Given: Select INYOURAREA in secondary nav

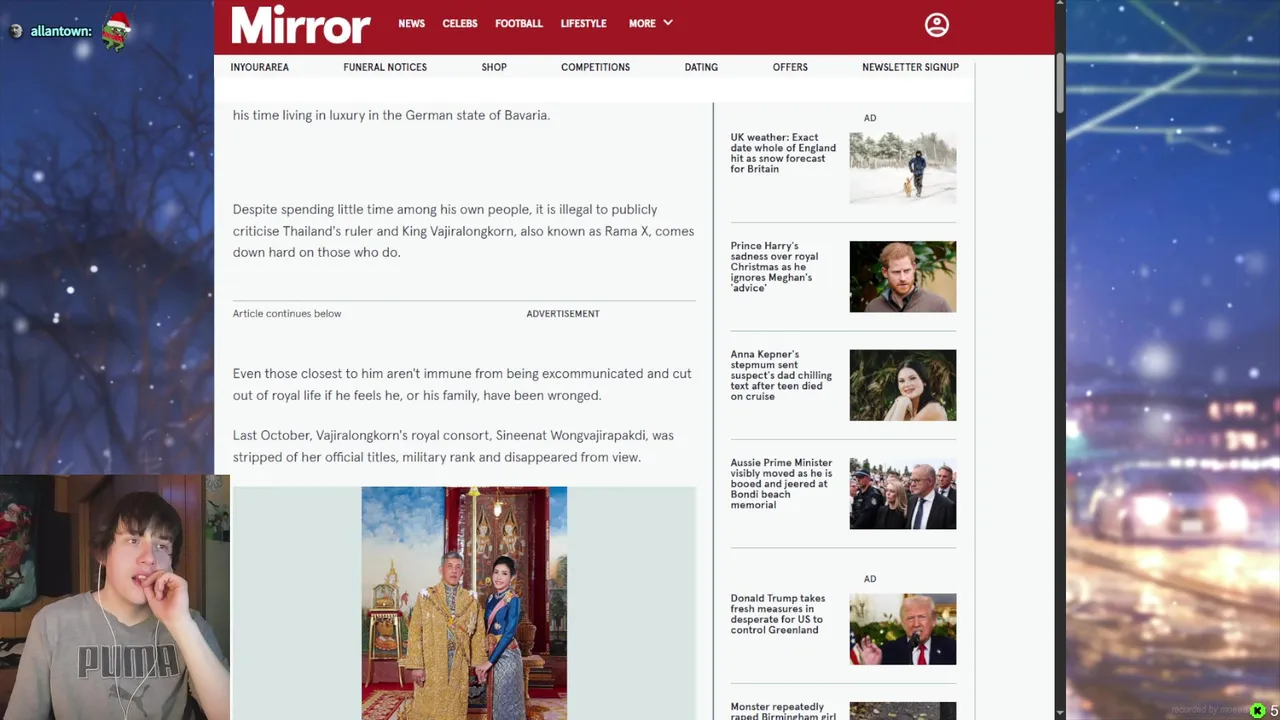Looking at the screenshot, I should click(259, 67).
